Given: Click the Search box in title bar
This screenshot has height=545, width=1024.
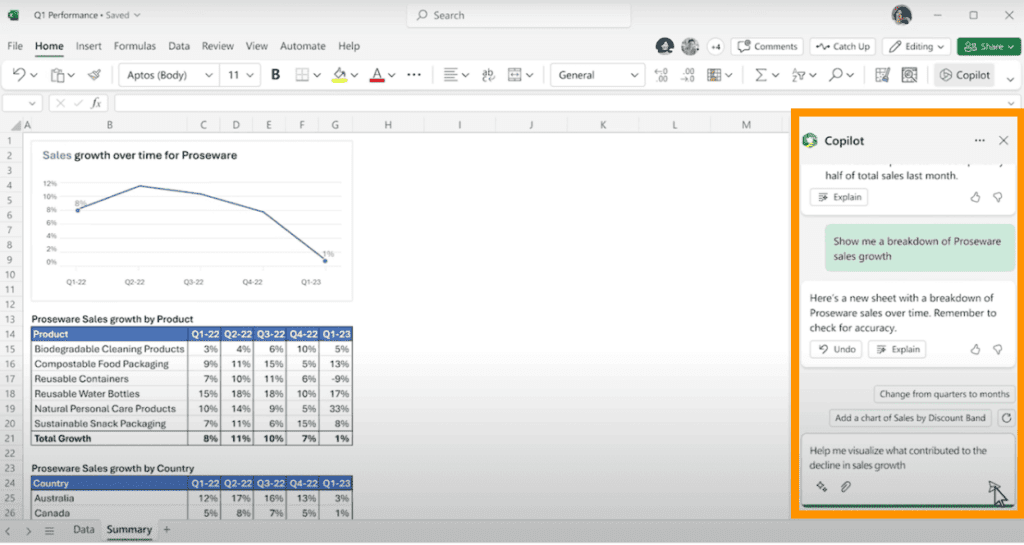Looking at the screenshot, I should 519,15.
